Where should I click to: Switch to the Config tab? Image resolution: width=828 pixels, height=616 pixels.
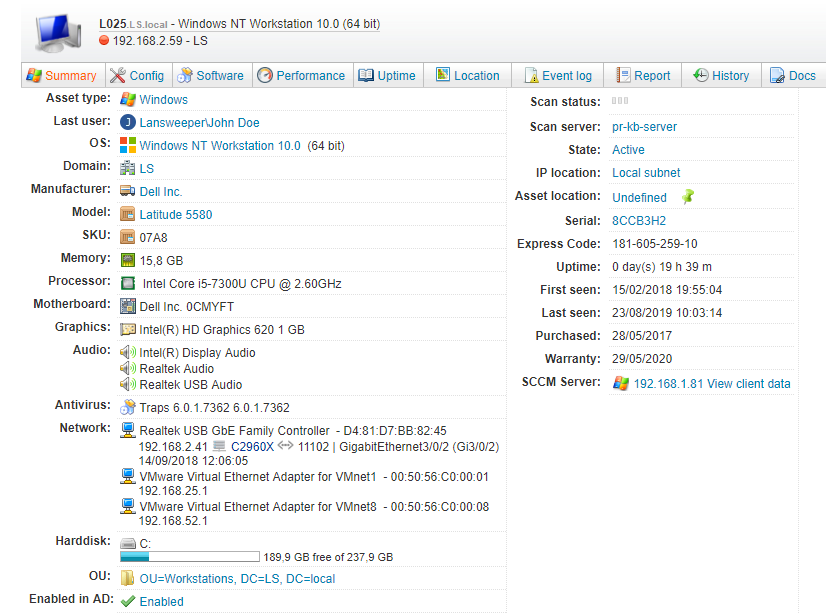[x=137, y=75]
